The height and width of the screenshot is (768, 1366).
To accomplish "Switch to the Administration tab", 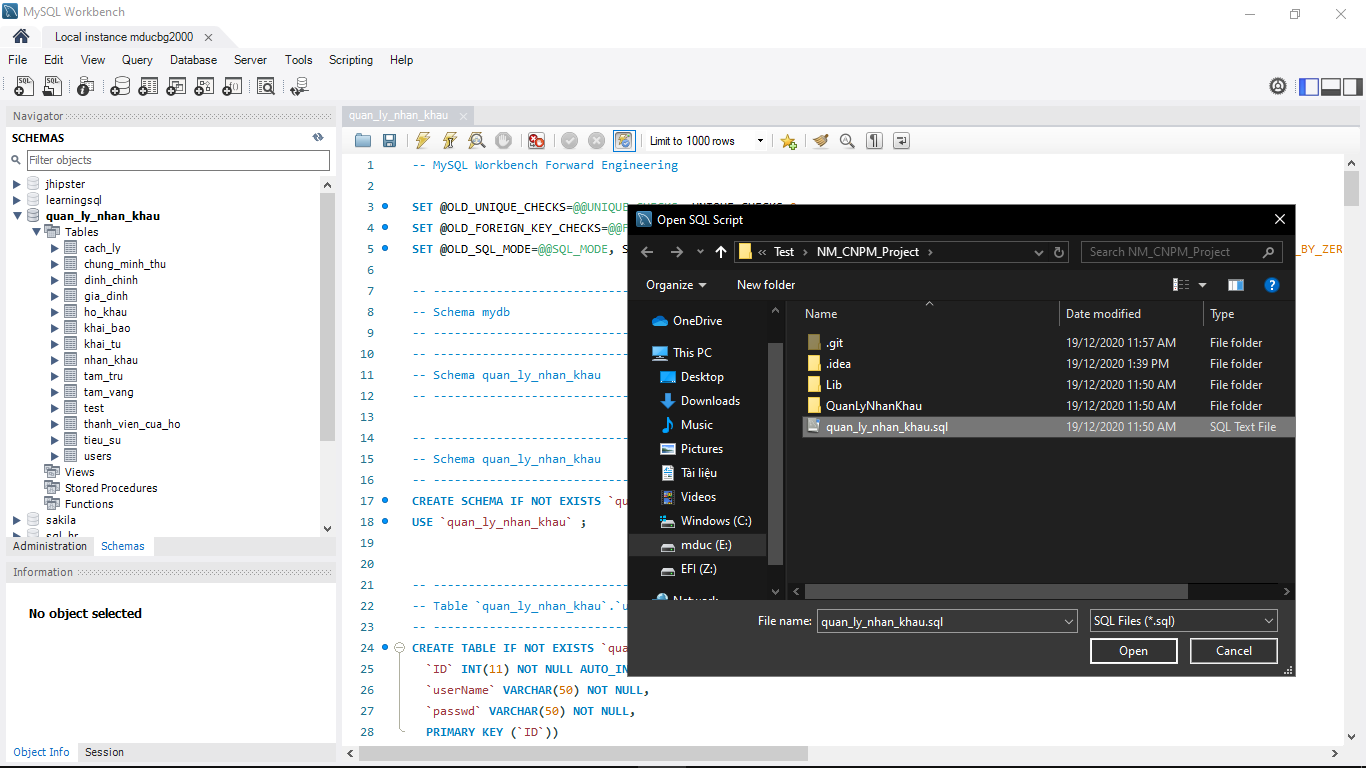I will (49, 546).
